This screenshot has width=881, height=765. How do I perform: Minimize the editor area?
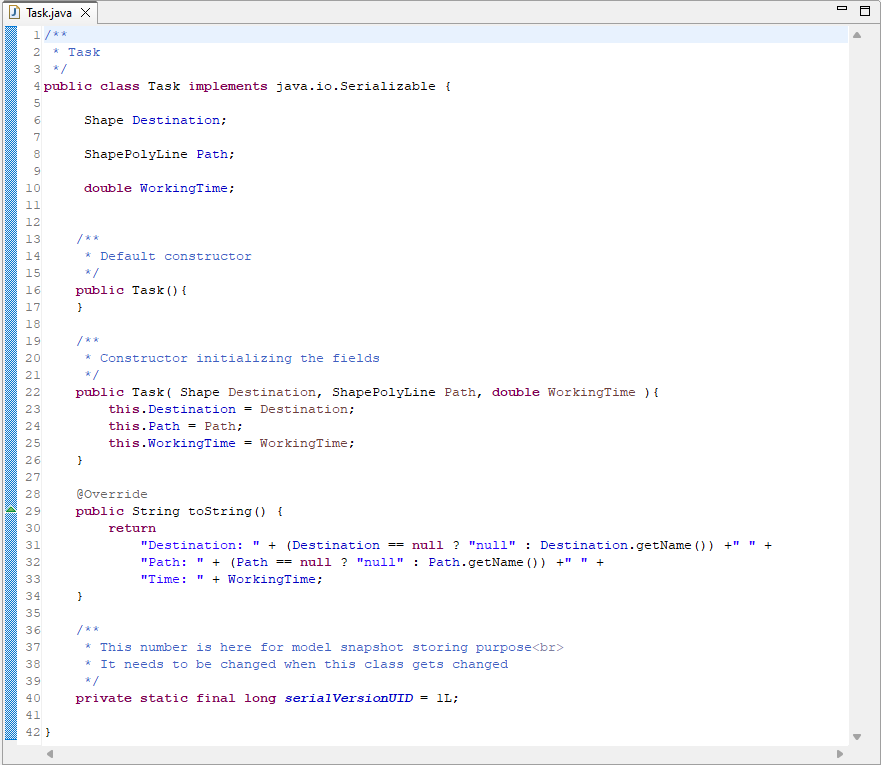(842, 10)
